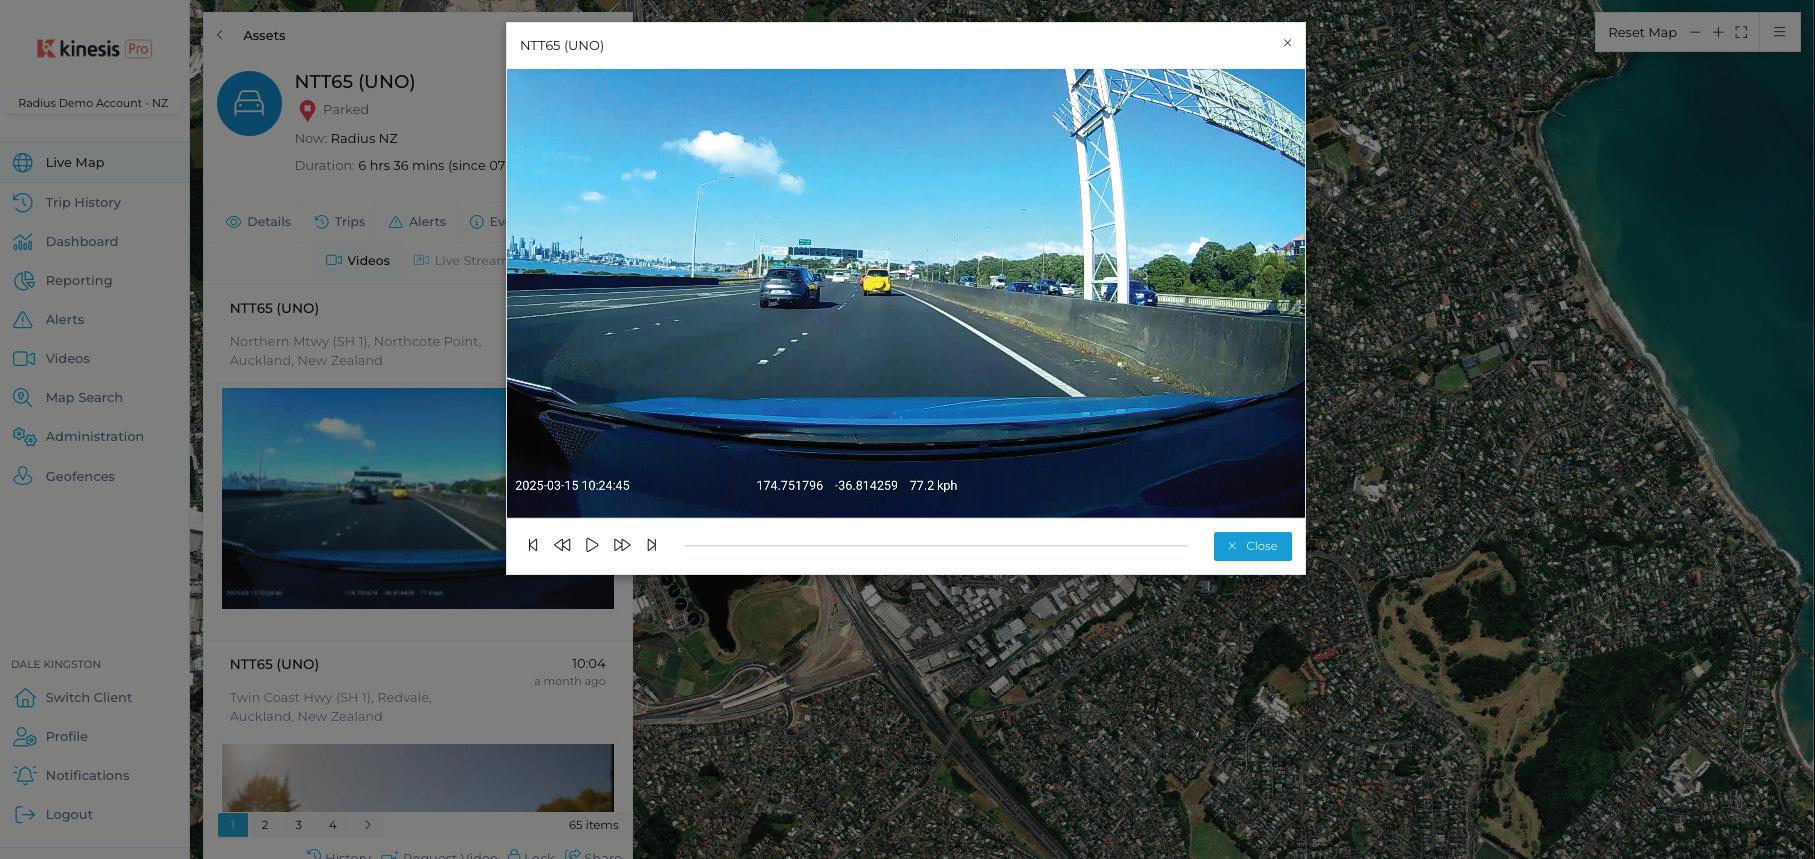Zoom out the map with minus
The height and width of the screenshot is (859, 1815).
point(1695,32)
